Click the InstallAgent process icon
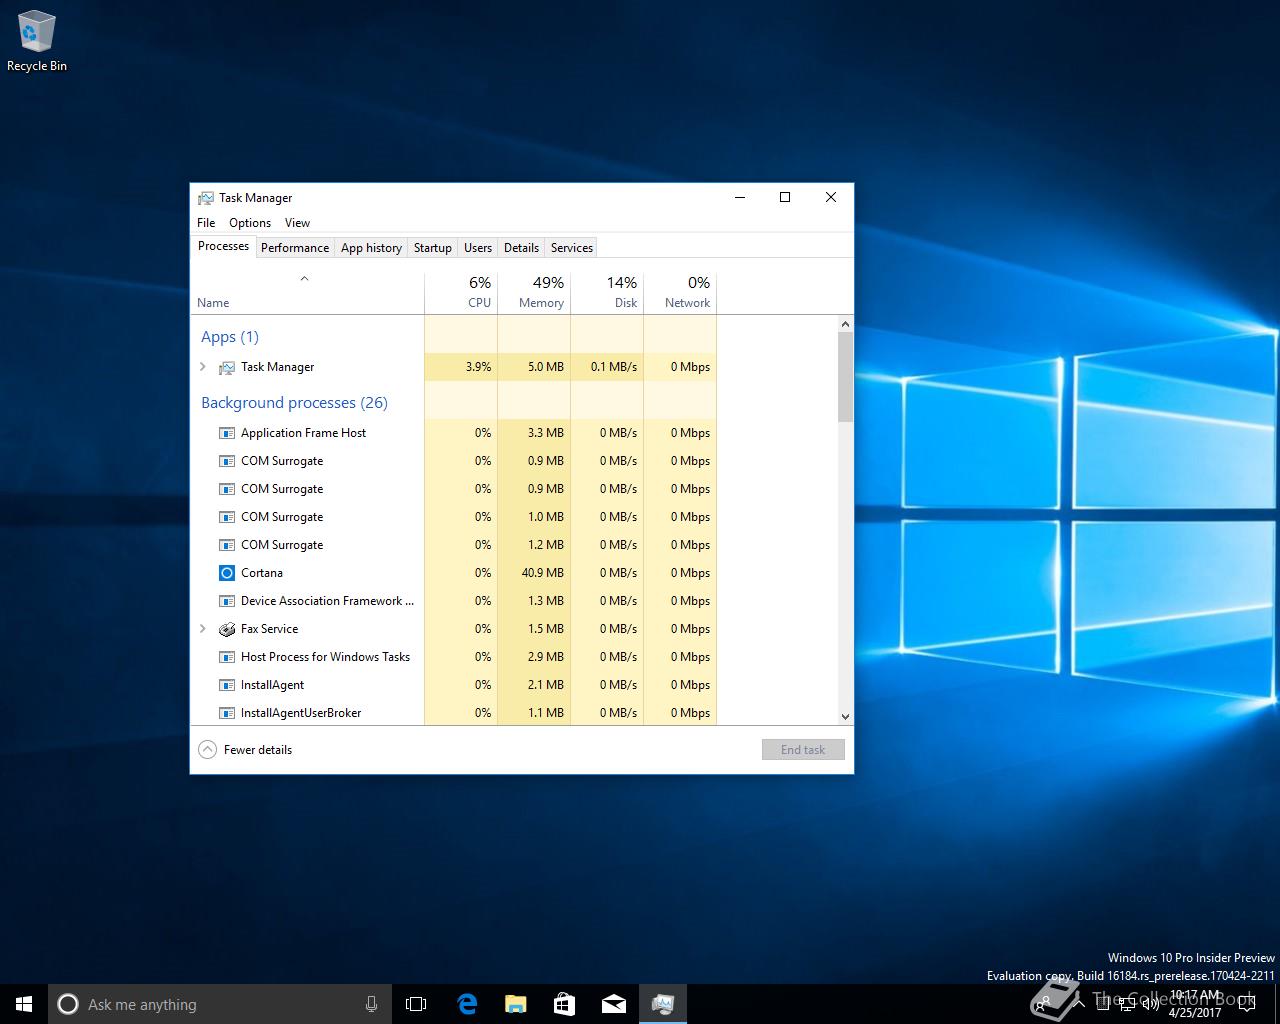The image size is (1280, 1024). [x=226, y=685]
